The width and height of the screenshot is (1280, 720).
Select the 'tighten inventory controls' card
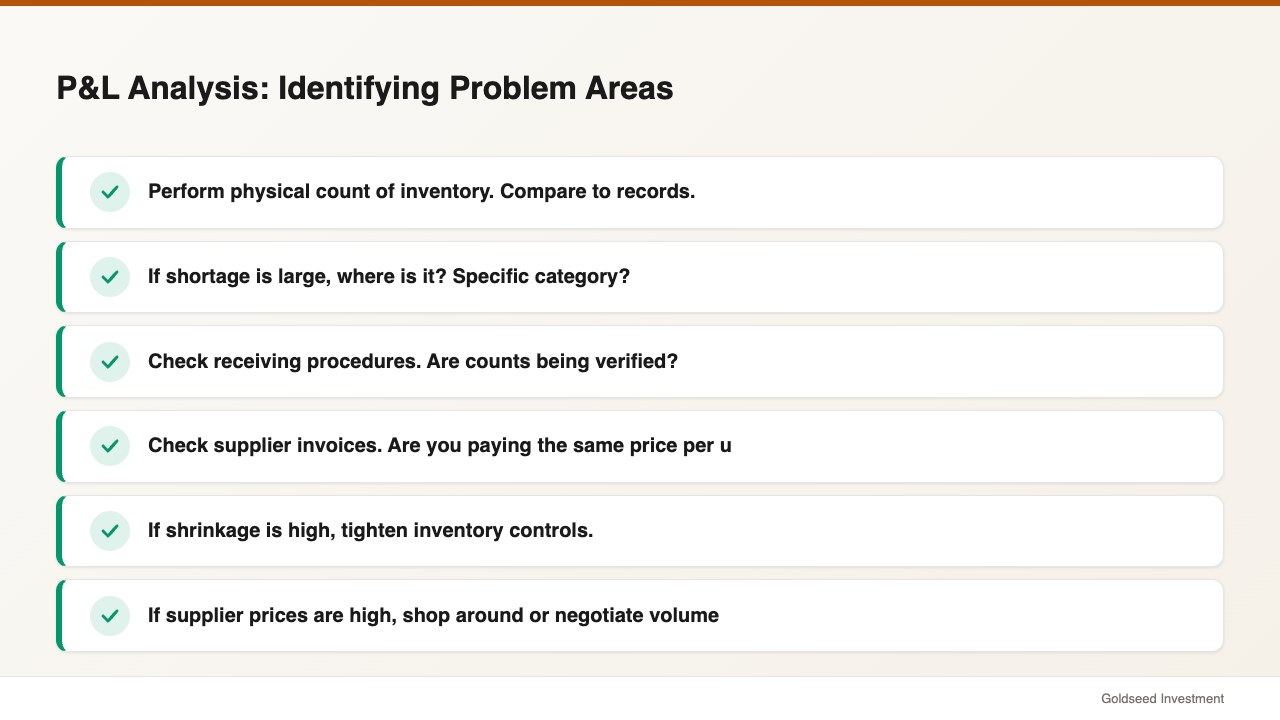(x=640, y=531)
